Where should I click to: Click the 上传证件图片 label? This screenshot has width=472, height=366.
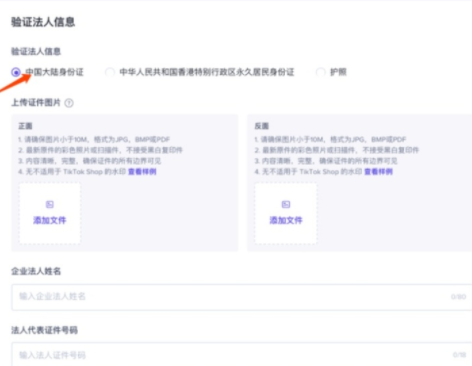point(36,103)
